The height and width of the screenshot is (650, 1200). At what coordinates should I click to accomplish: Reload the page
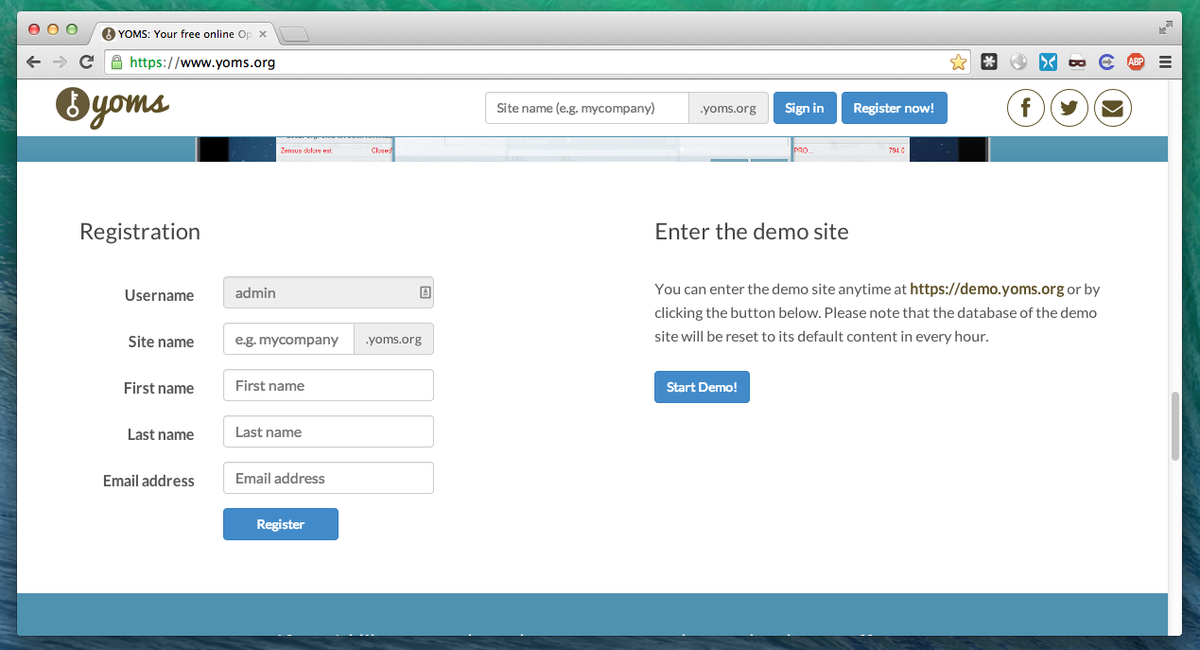pyautogui.click(x=87, y=62)
